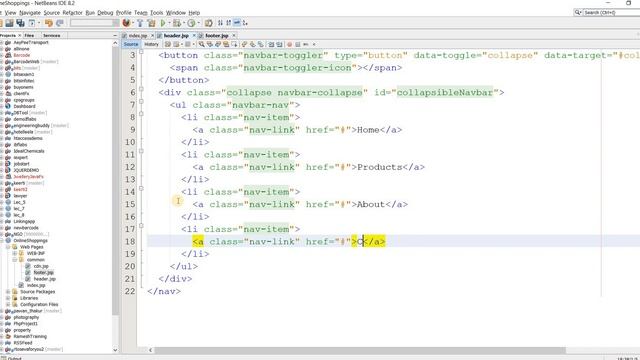Expand the Source Packages node
This screenshot has height=360, width=640.
[8, 292]
